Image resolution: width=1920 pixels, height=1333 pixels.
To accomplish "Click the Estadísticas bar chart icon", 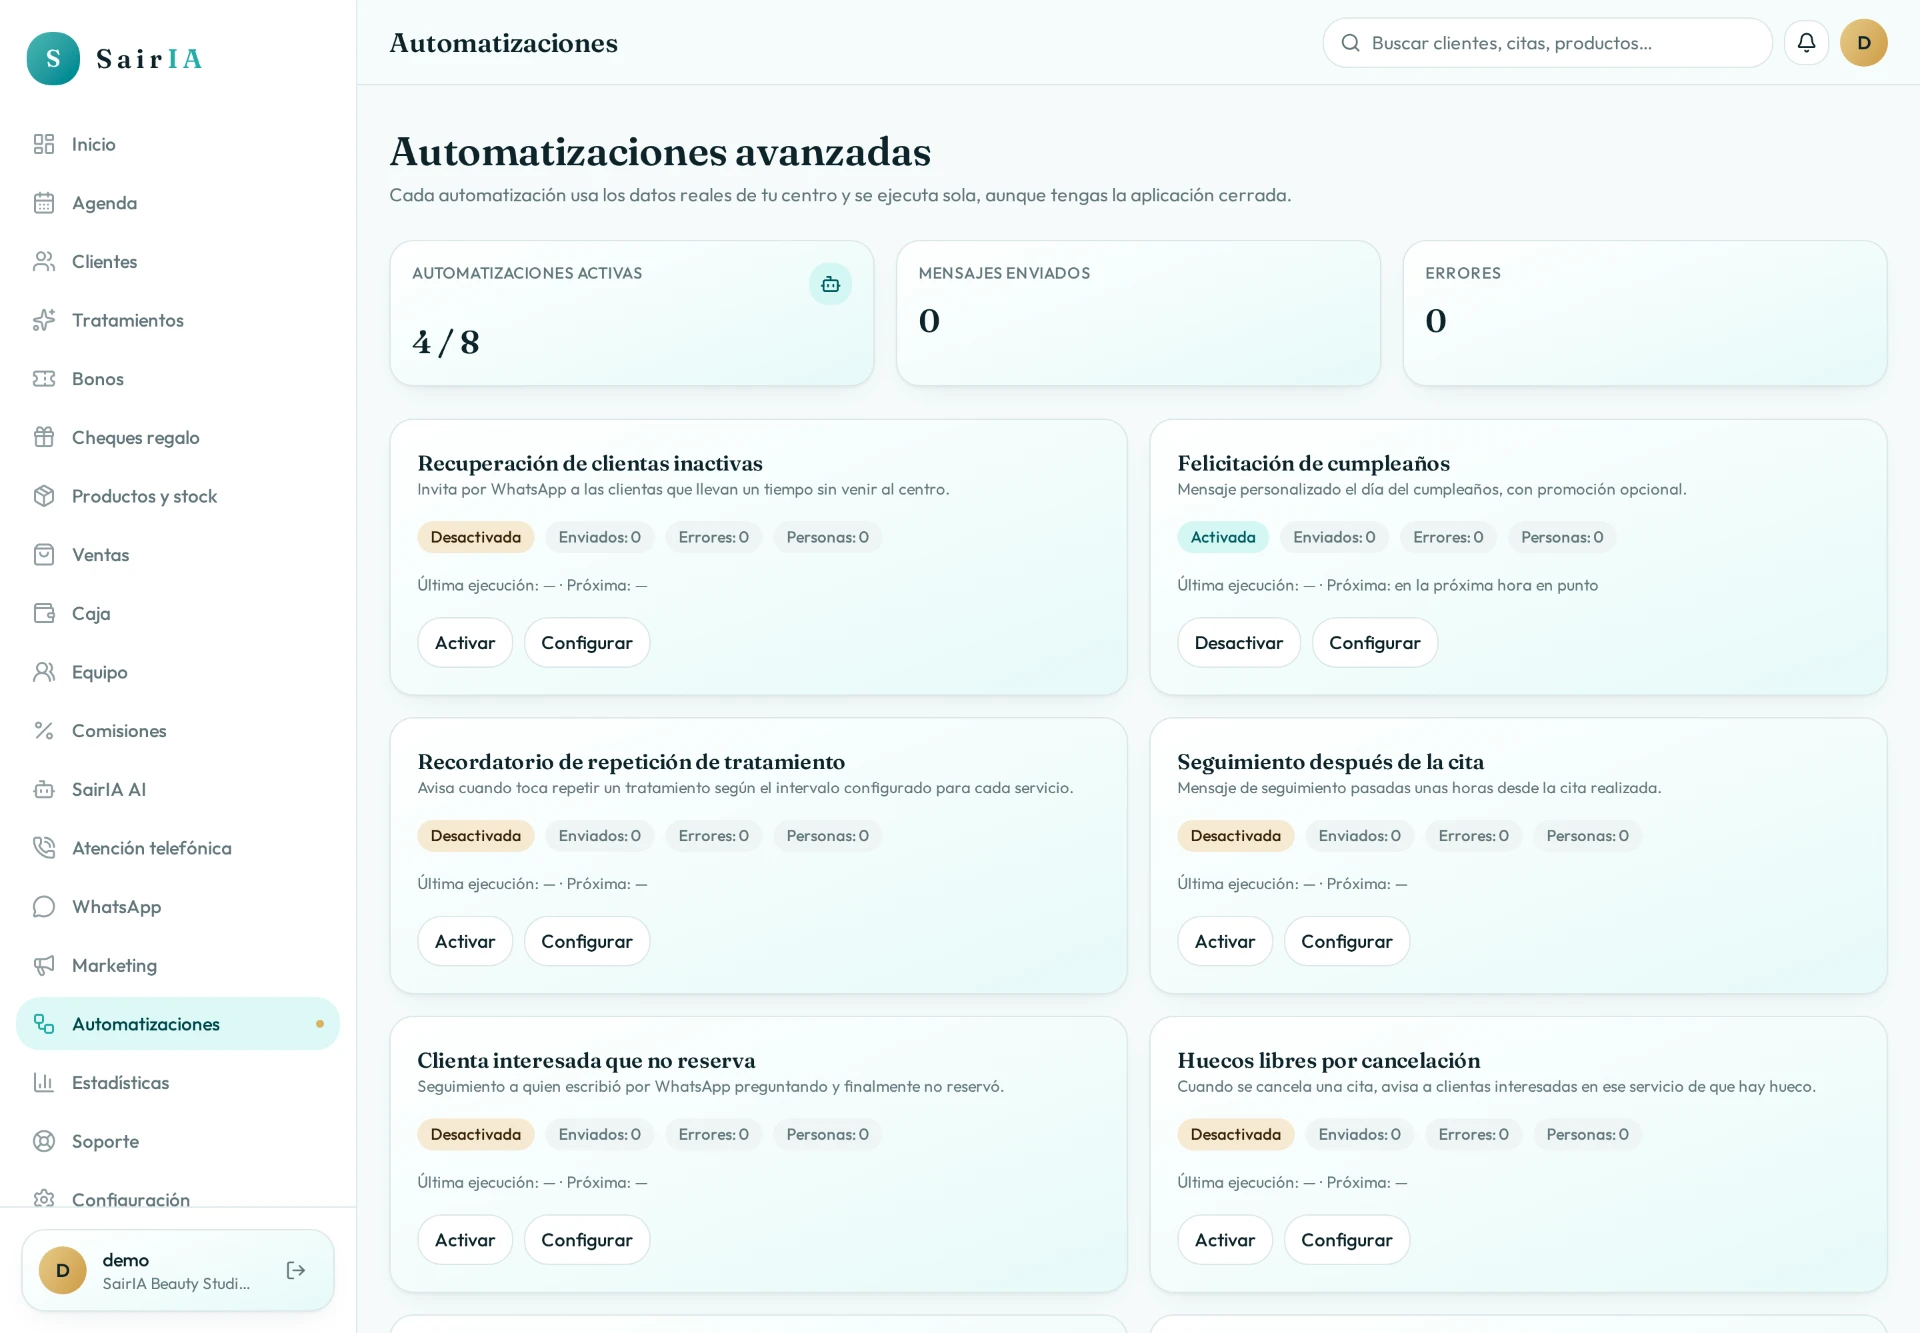I will 44,1083.
